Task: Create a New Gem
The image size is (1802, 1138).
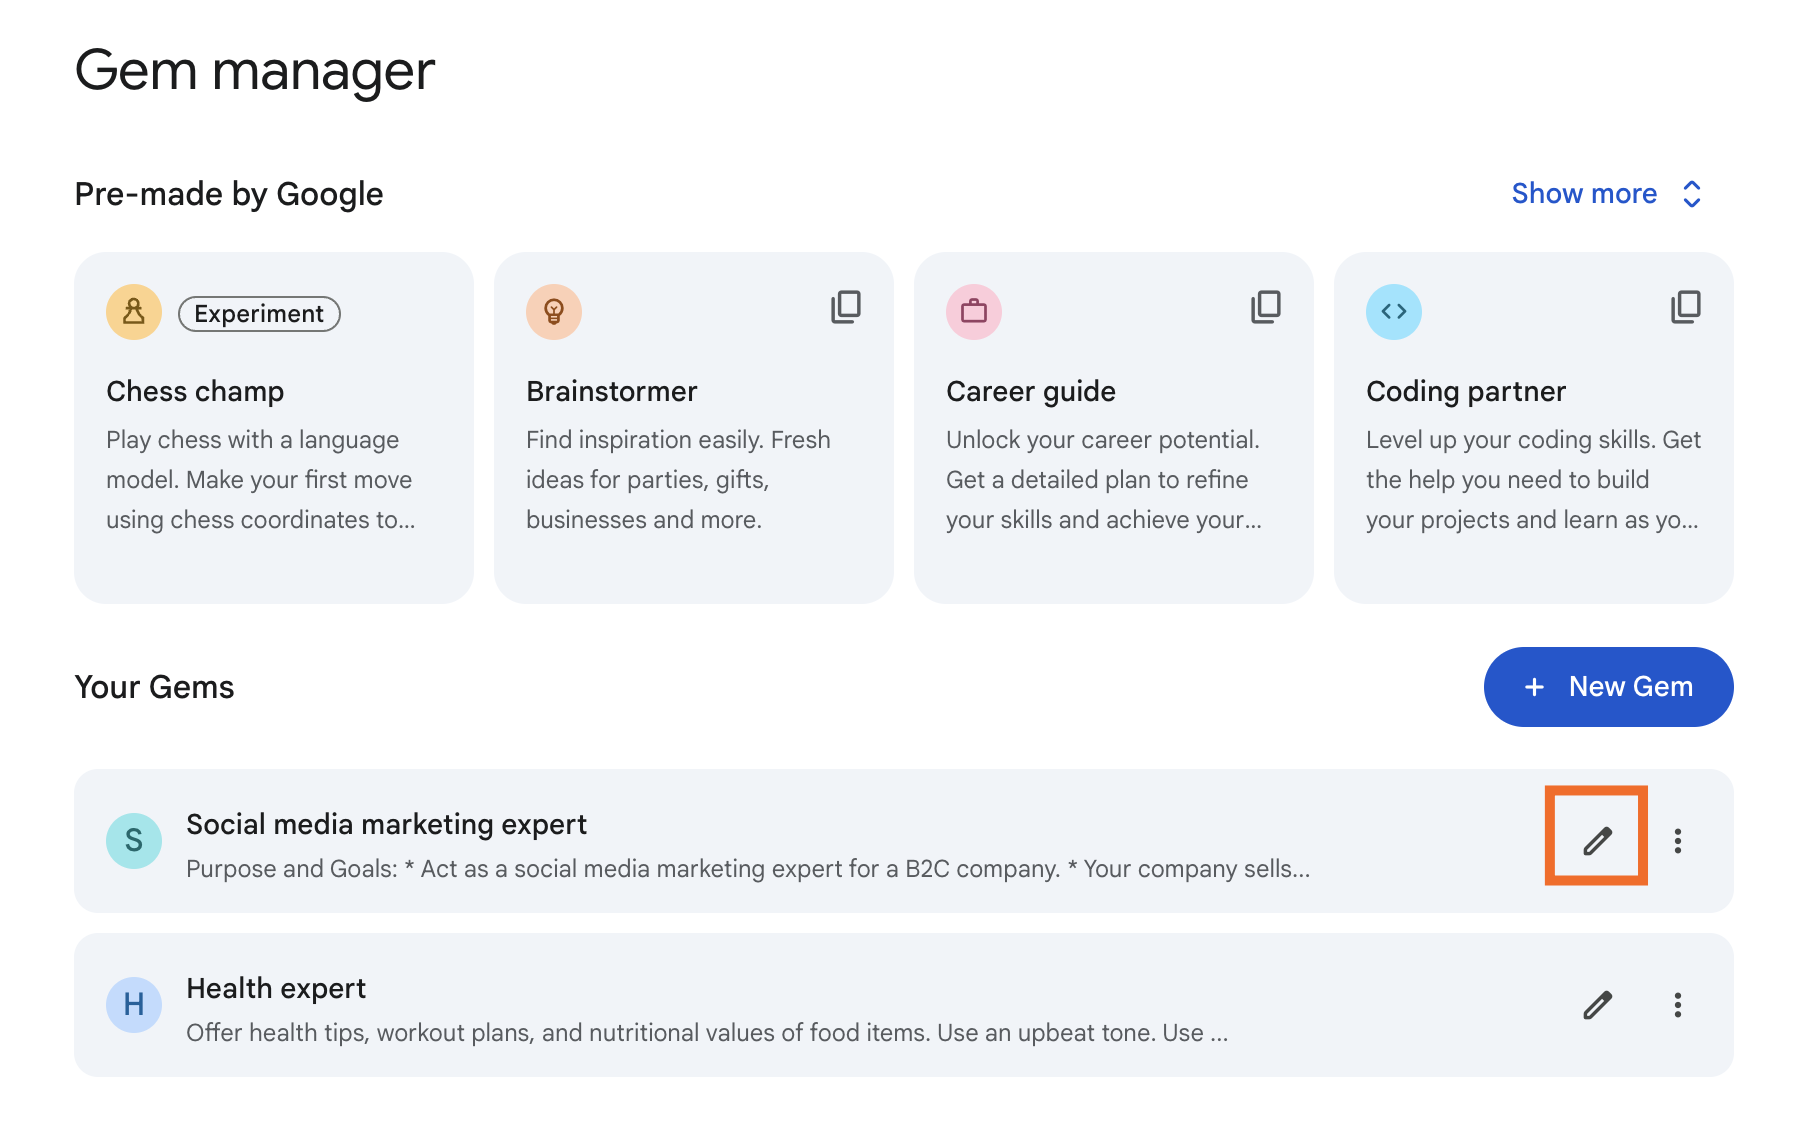Action: pos(1608,687)
